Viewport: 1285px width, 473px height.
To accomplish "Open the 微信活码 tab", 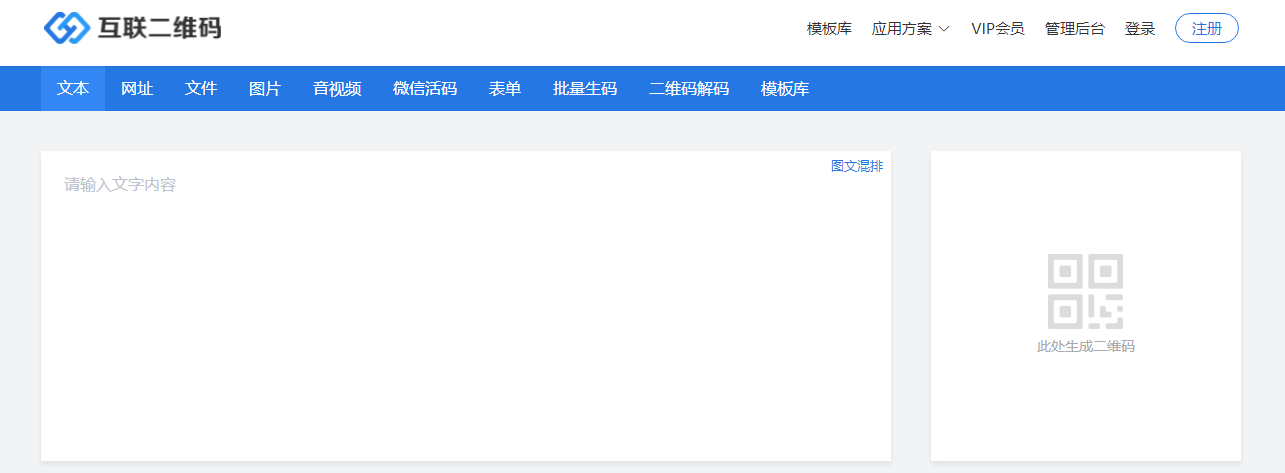I will pos(425,89).
